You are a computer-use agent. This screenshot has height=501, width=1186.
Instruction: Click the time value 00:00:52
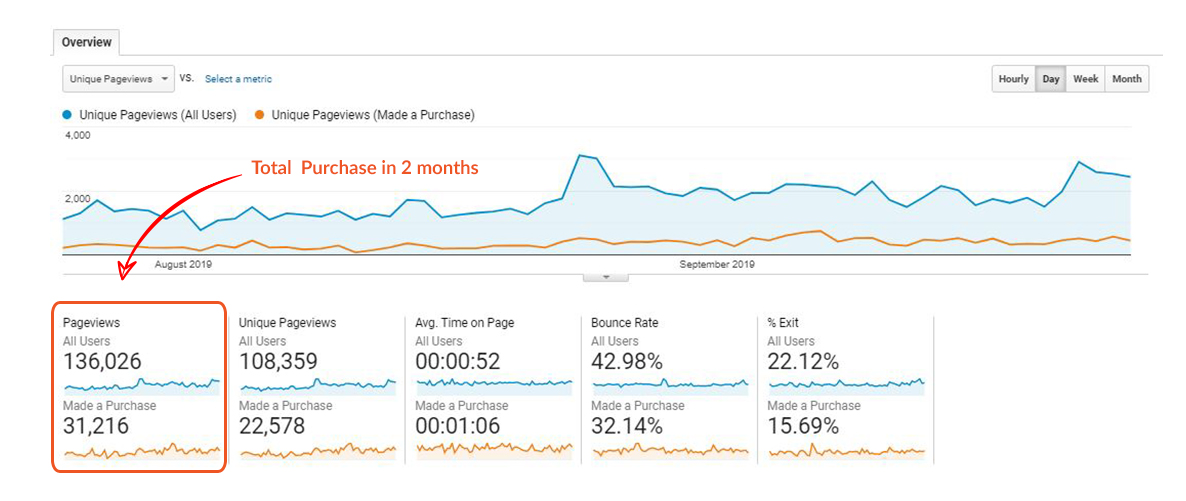click(x=458, y=362)
